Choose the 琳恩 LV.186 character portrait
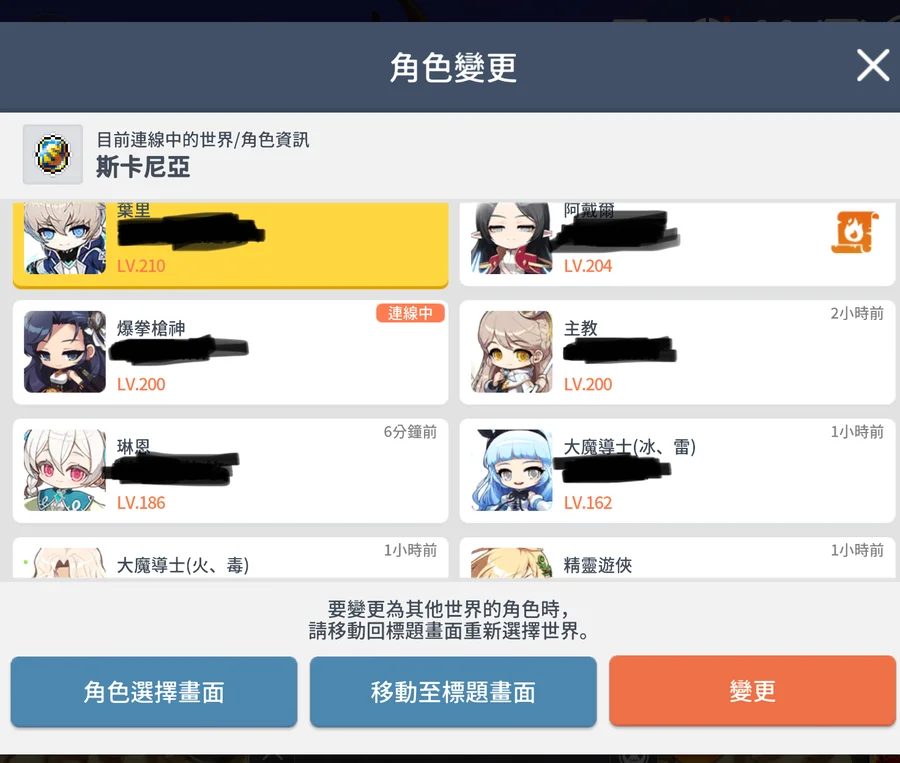Viewport: 900px width, 763px height. click(x=65, y=470)
